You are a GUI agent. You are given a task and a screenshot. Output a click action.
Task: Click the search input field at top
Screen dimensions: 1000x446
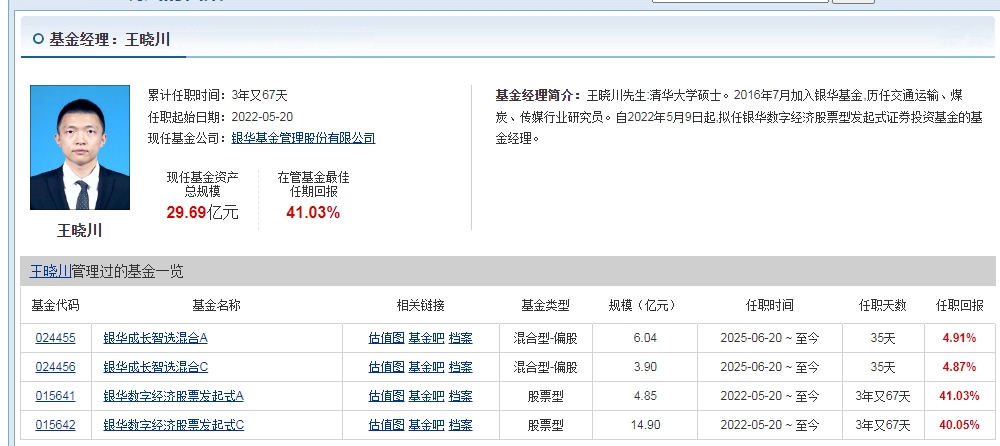tap(740, 1)
